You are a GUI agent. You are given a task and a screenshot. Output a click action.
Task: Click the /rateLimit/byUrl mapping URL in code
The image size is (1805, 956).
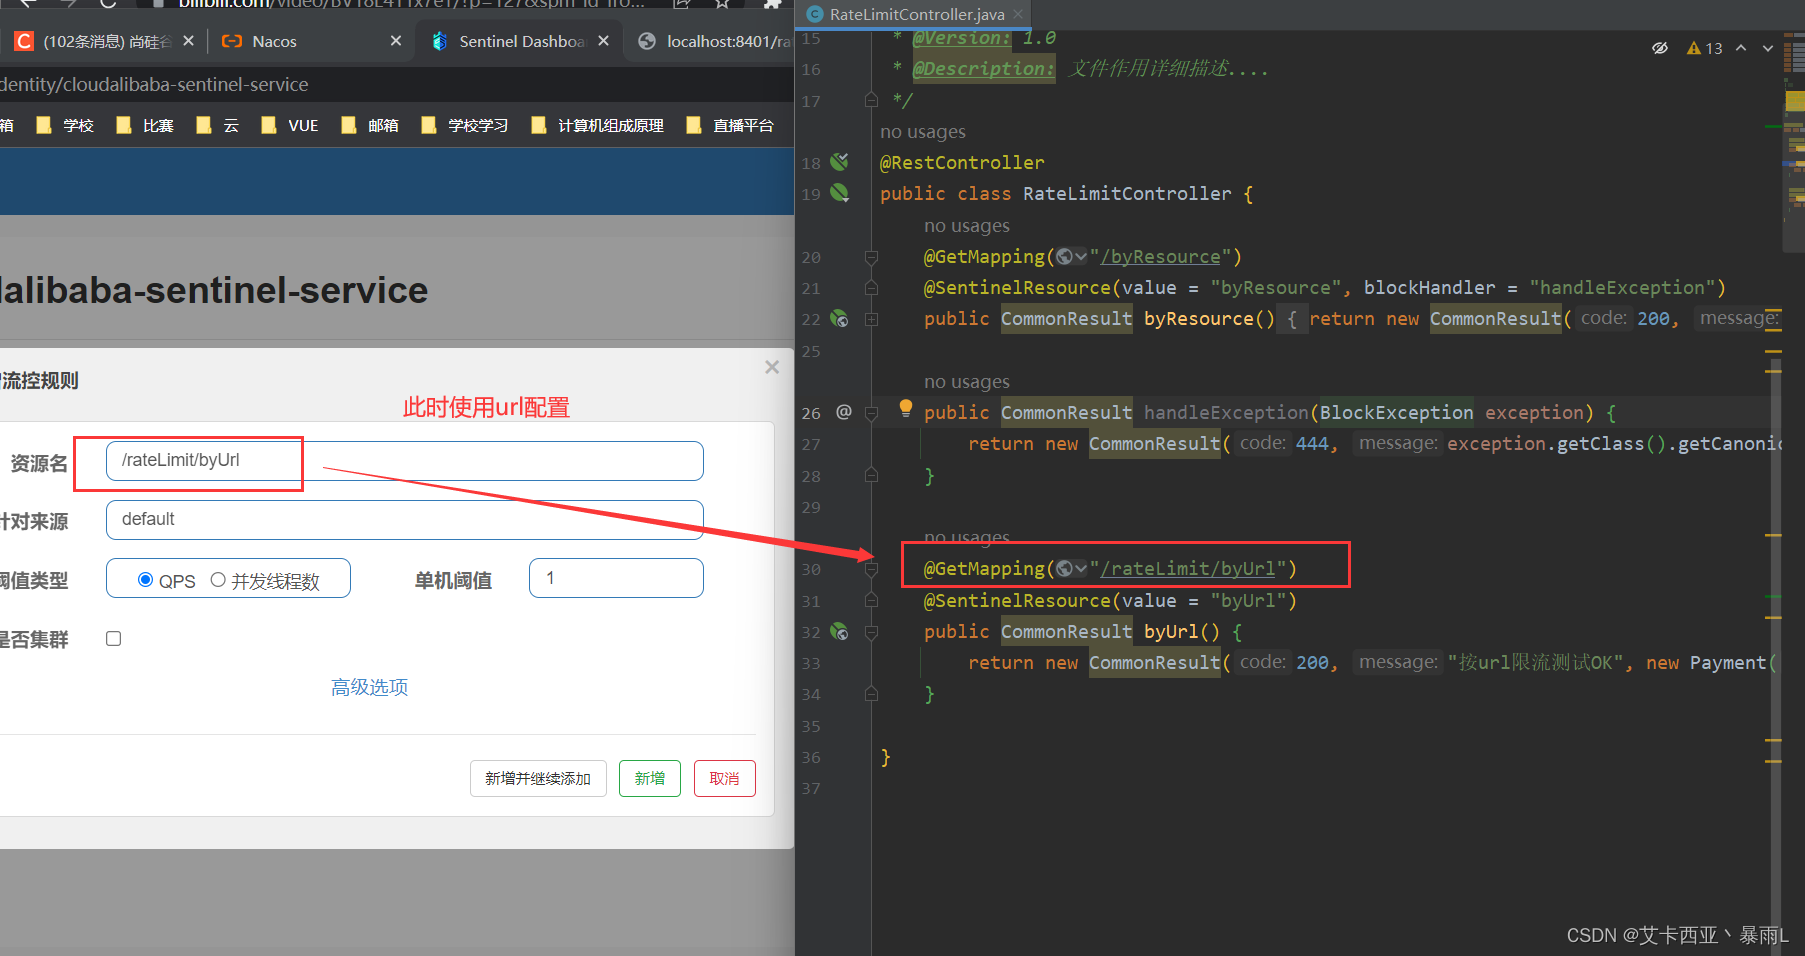[x=1188, y=569]
